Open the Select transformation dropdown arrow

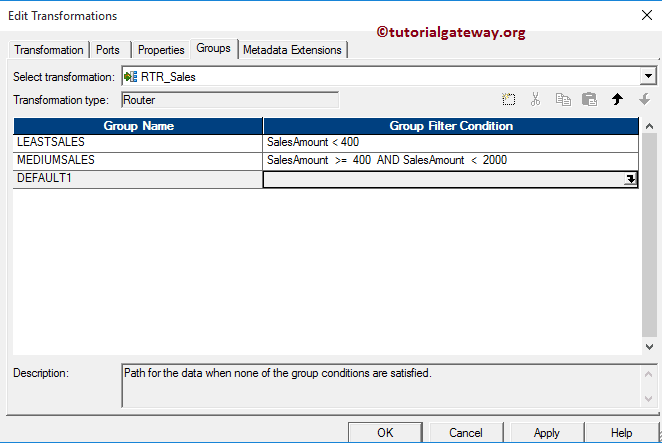point(648,76)
